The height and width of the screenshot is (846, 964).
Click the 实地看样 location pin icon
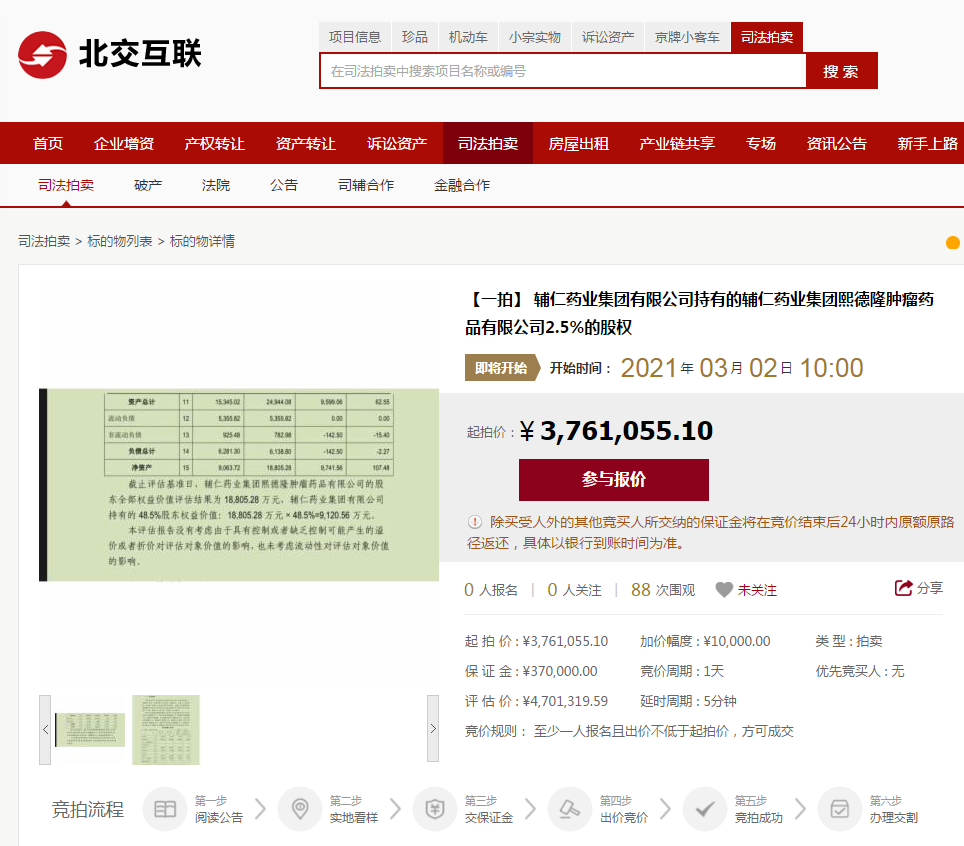(300, 809)
